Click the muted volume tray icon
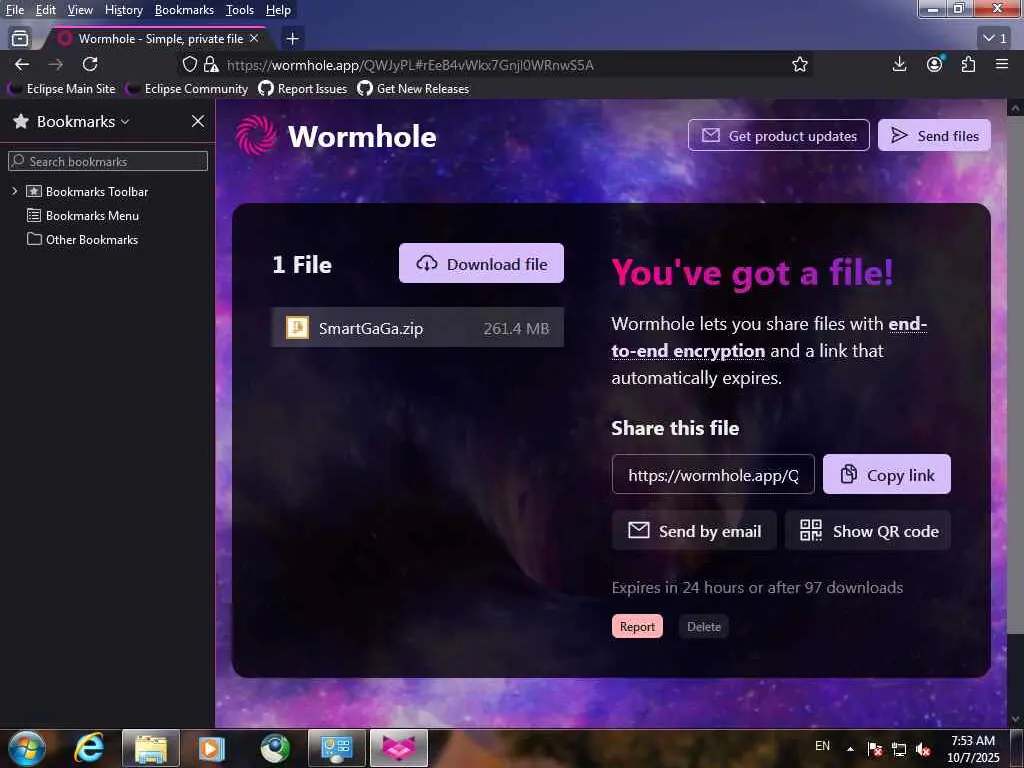Viewport: 1024px width, 768px height. [923, 749]
